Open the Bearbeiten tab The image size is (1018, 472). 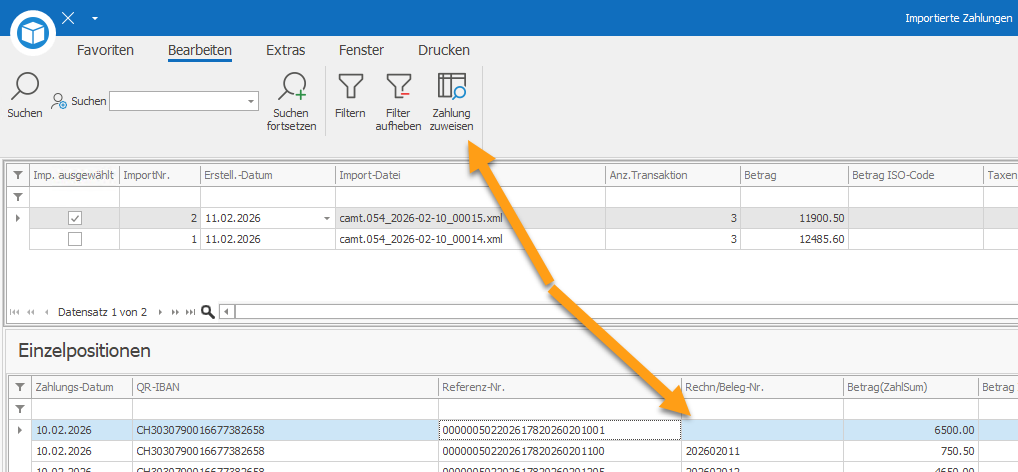click(200, 50)
